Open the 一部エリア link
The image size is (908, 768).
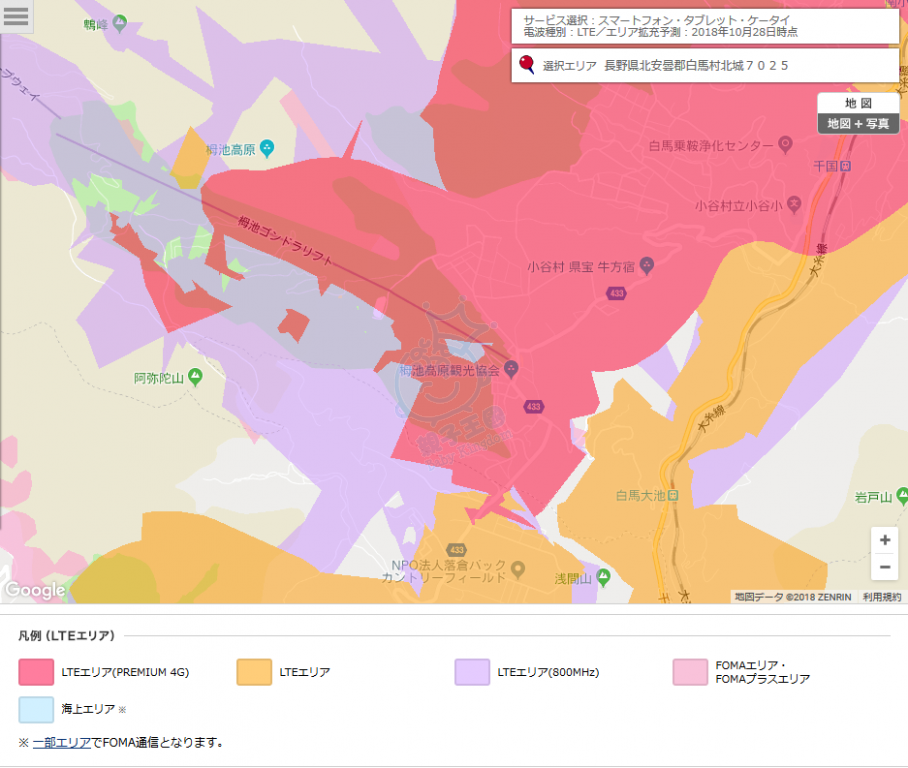tap(62, 743)
